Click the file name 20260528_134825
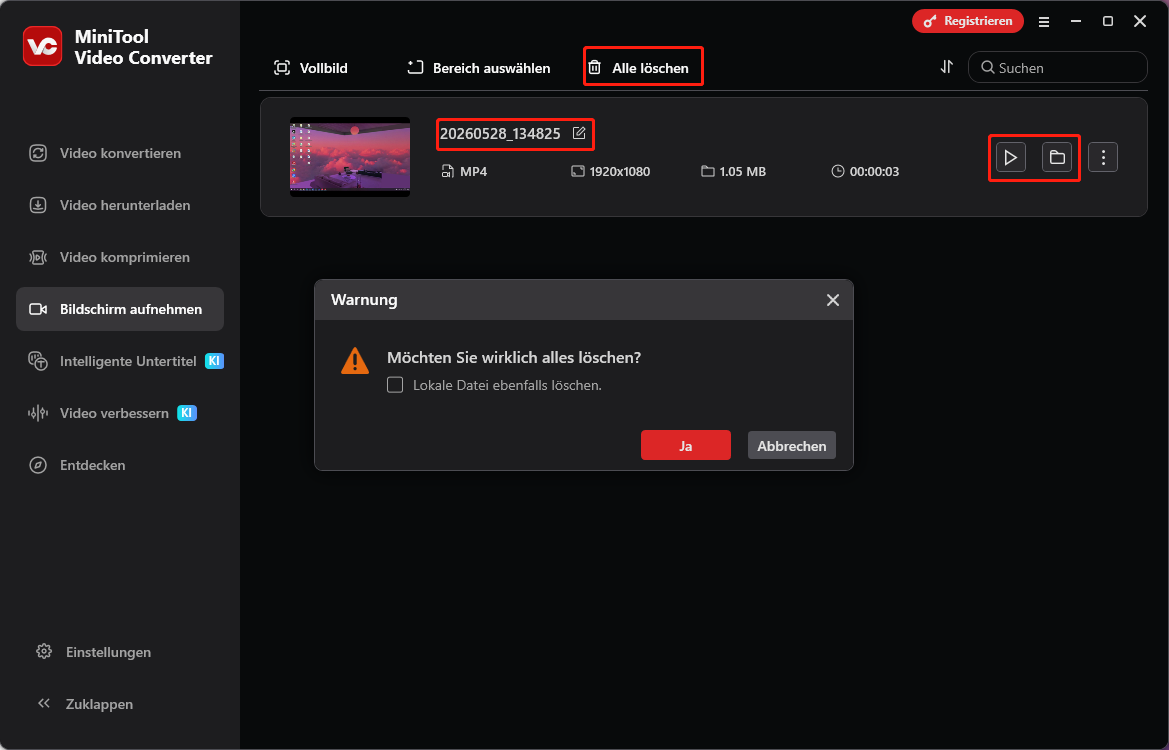Image resolution: width=1169 pixels, height=750 pixels. (x=500, y=133)
